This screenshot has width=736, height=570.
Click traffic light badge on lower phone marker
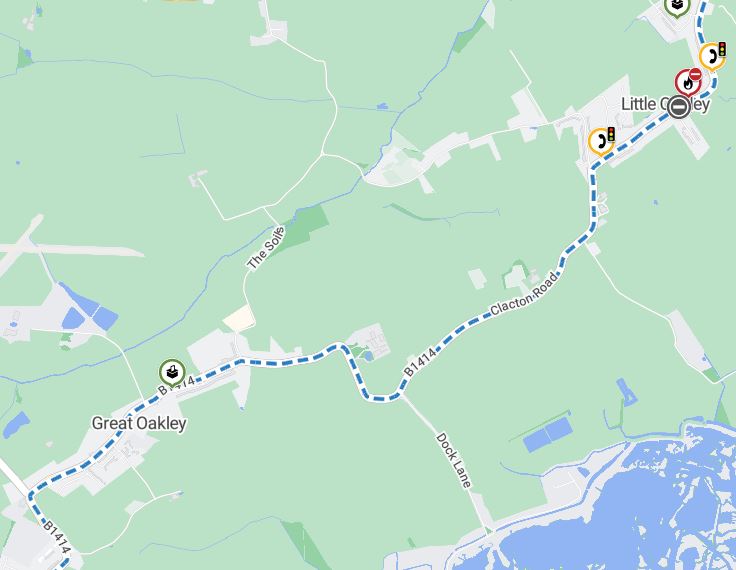coord(611,134)
